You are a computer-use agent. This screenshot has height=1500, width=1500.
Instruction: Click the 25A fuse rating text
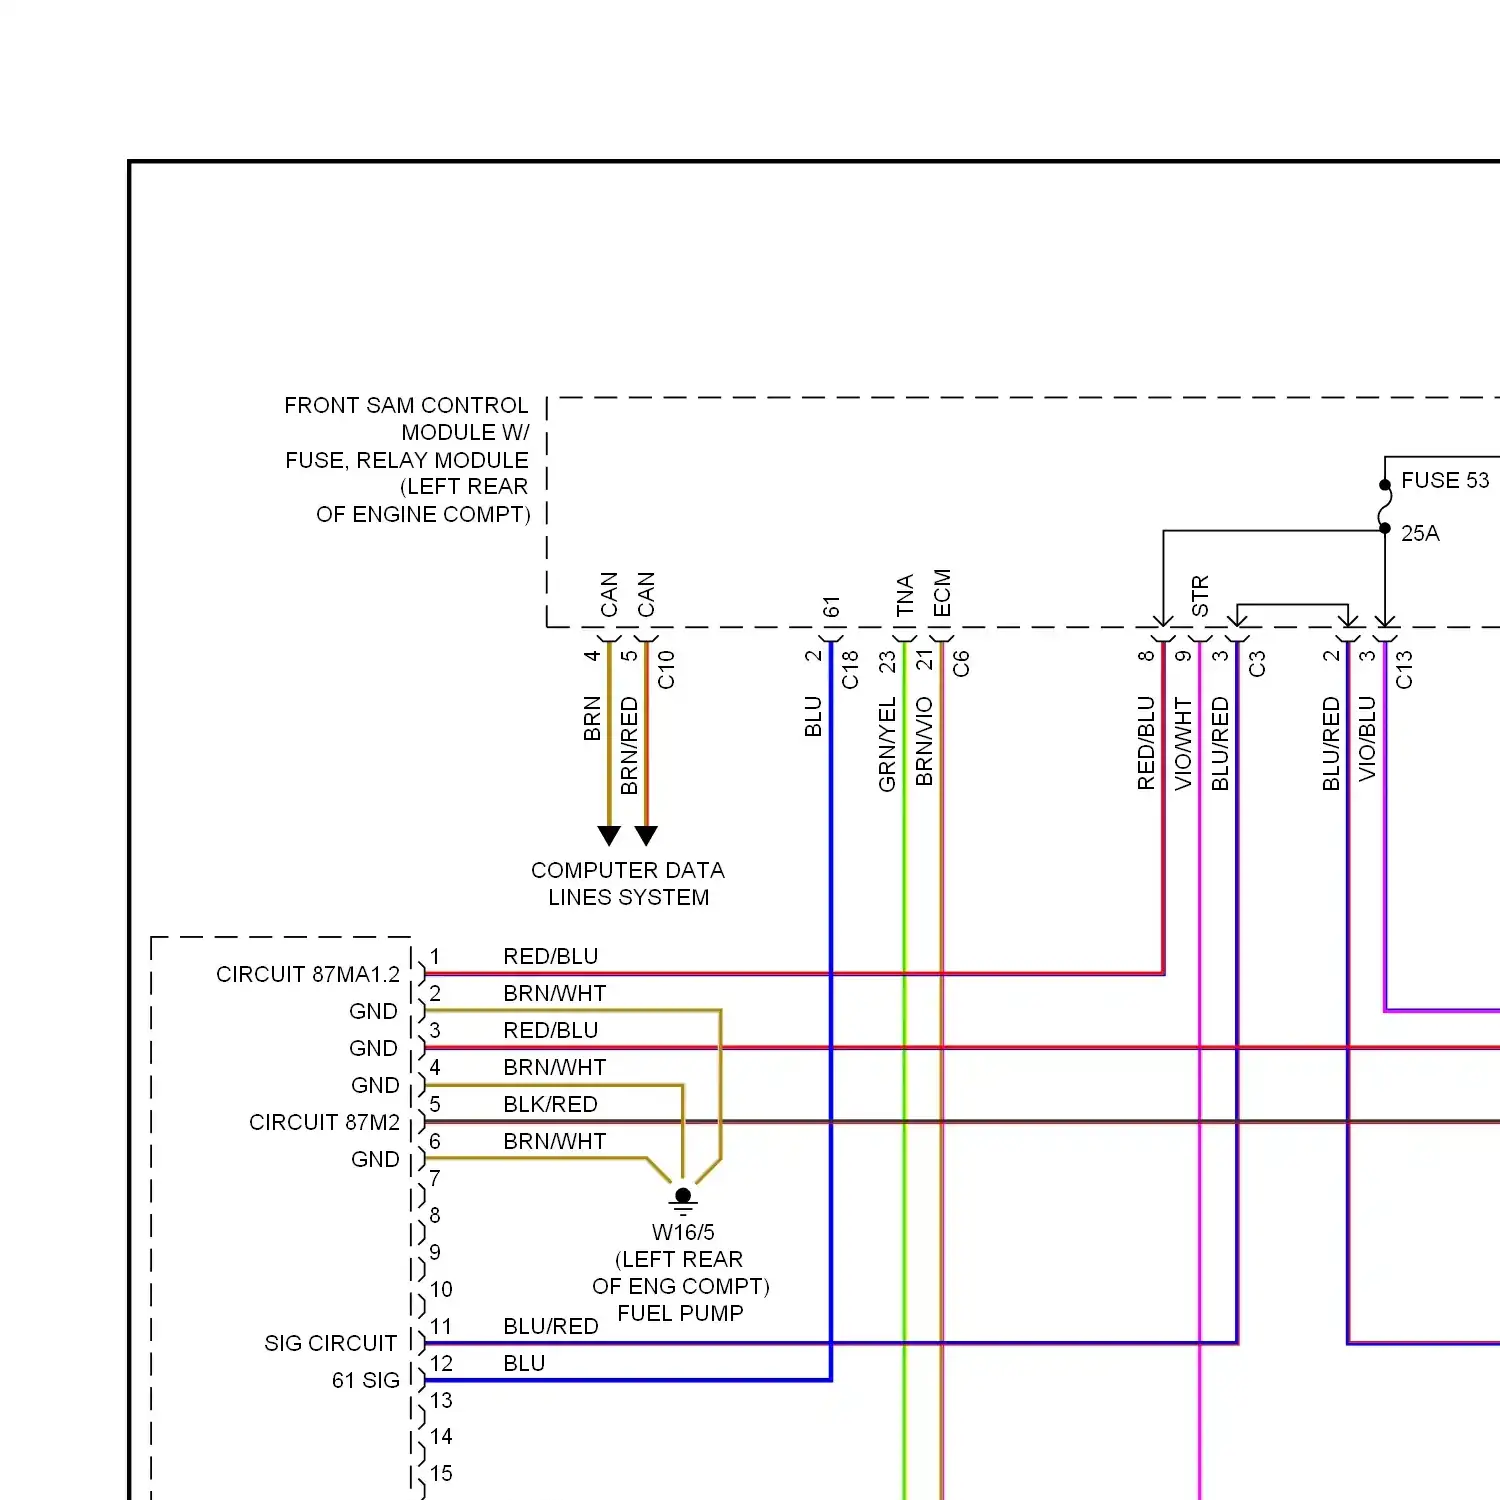tap(1420, 533)
